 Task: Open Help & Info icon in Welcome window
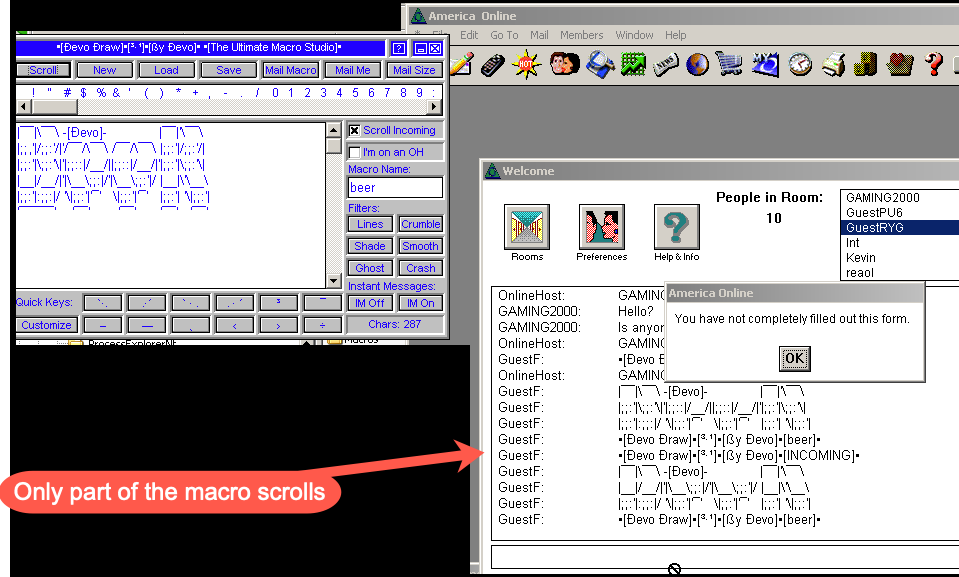pos(676,227)
